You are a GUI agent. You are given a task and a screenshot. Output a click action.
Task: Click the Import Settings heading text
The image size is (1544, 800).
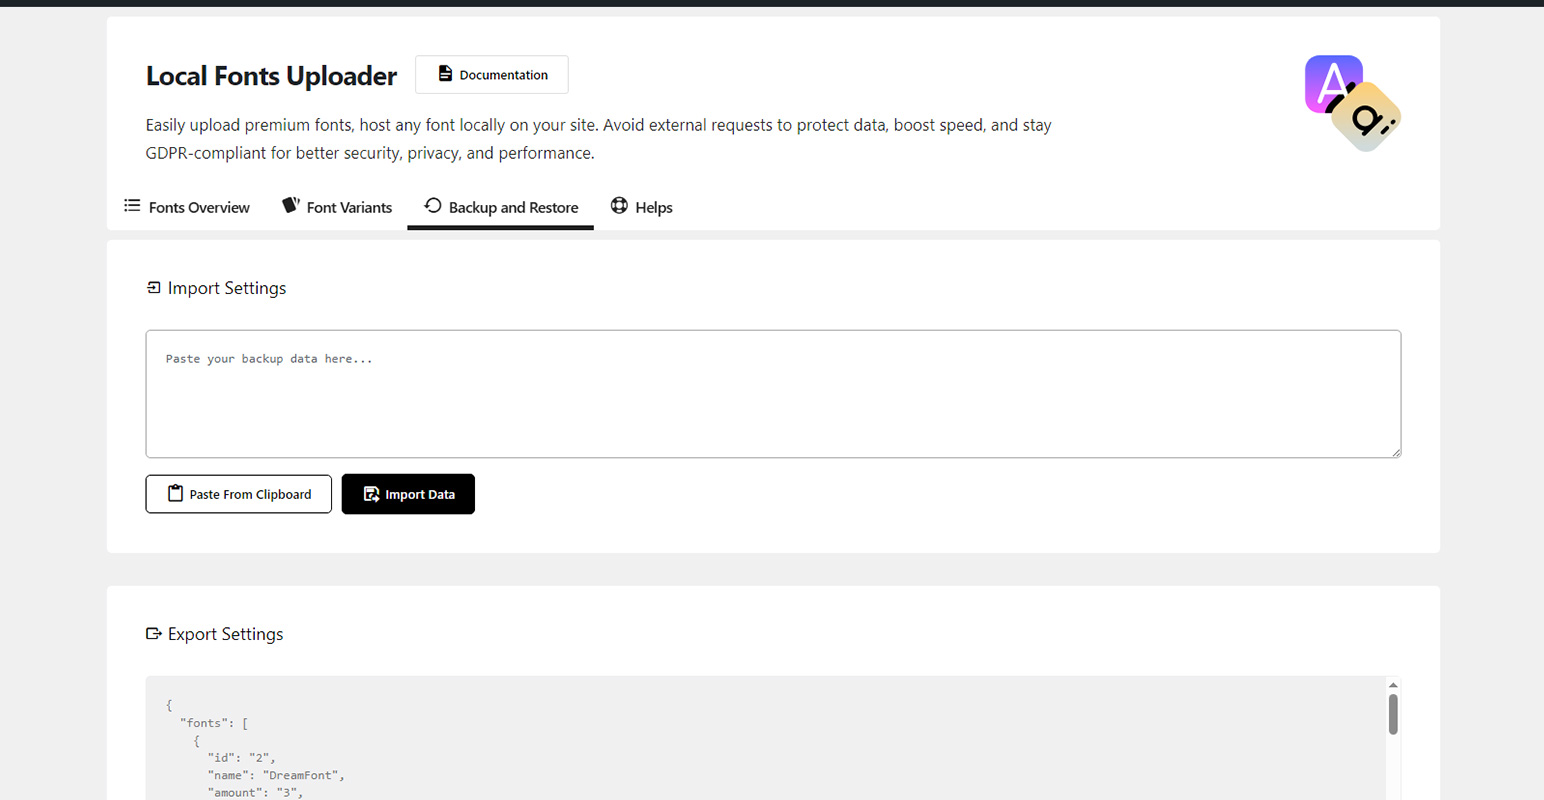(227, 288)
